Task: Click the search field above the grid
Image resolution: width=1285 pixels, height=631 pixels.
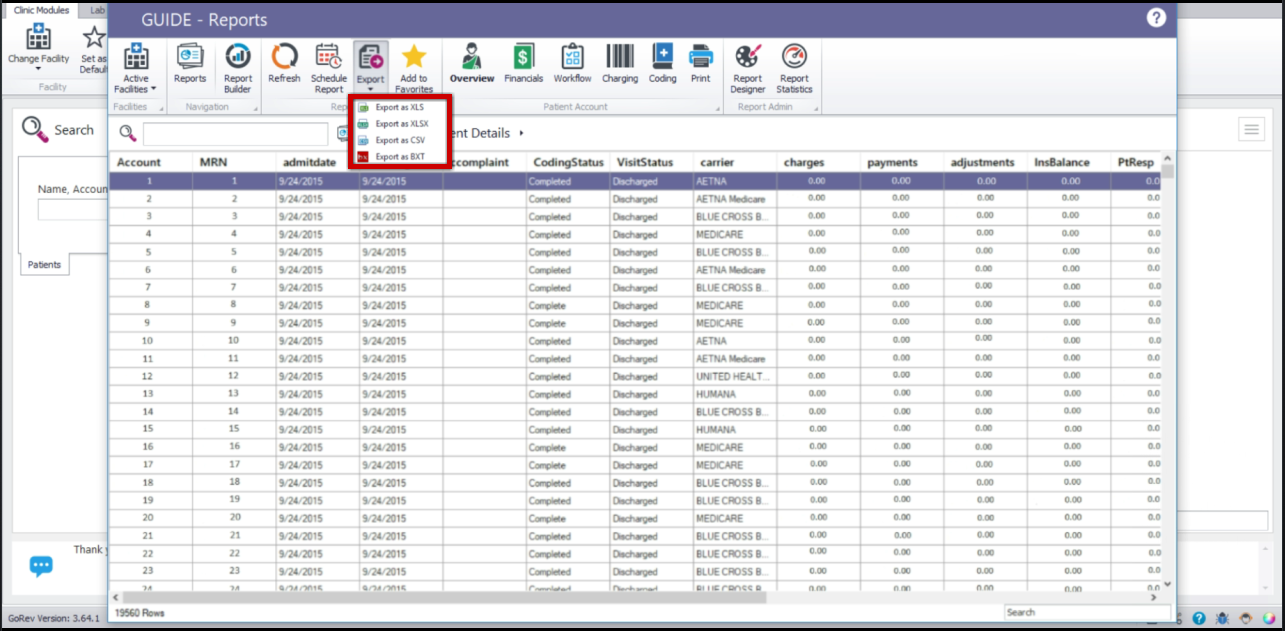Action: [x=236, y=134]
